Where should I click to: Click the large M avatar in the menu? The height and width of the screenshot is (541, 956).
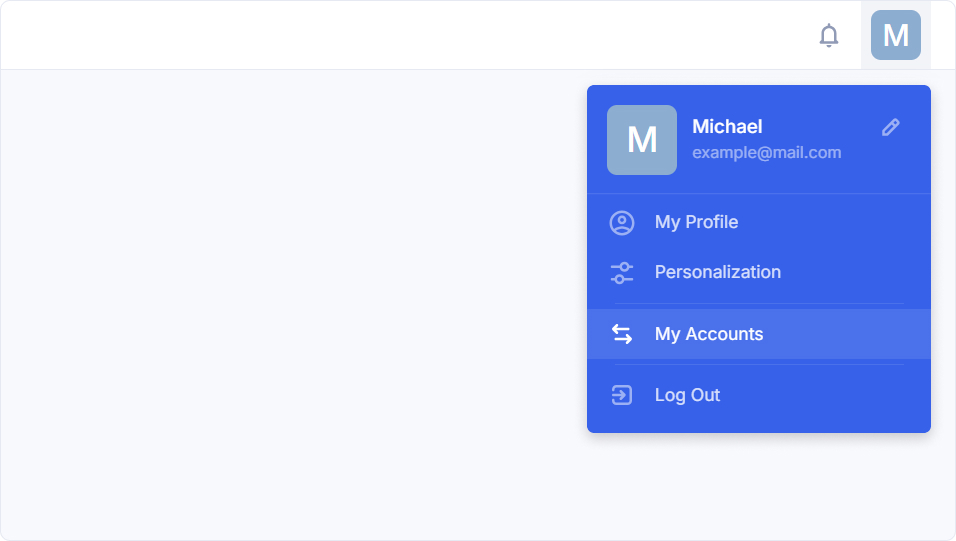(642, 140)
